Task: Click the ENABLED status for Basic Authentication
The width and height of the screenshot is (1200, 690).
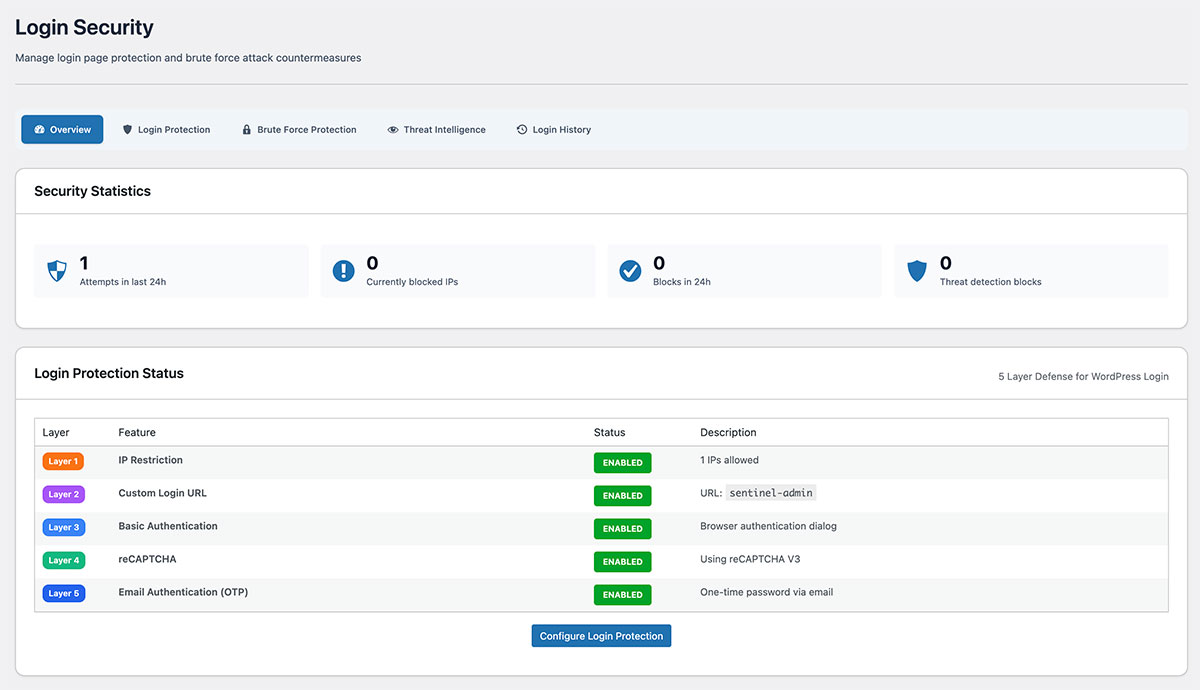Action: pyautogui.click(x=622, y=529)
